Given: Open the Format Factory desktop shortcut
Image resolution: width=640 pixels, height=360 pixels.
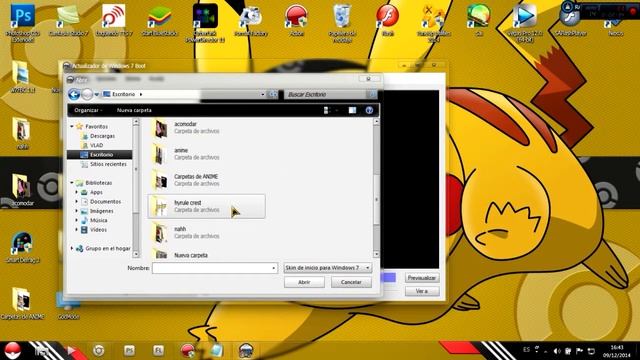Looking at the screenshot, I should 251,20.
